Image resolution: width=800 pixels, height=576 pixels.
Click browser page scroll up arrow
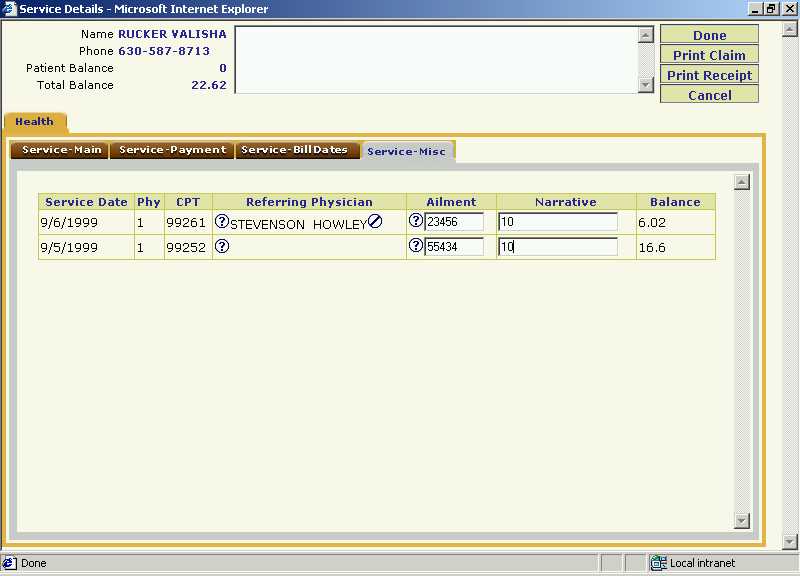click(790, 30)
